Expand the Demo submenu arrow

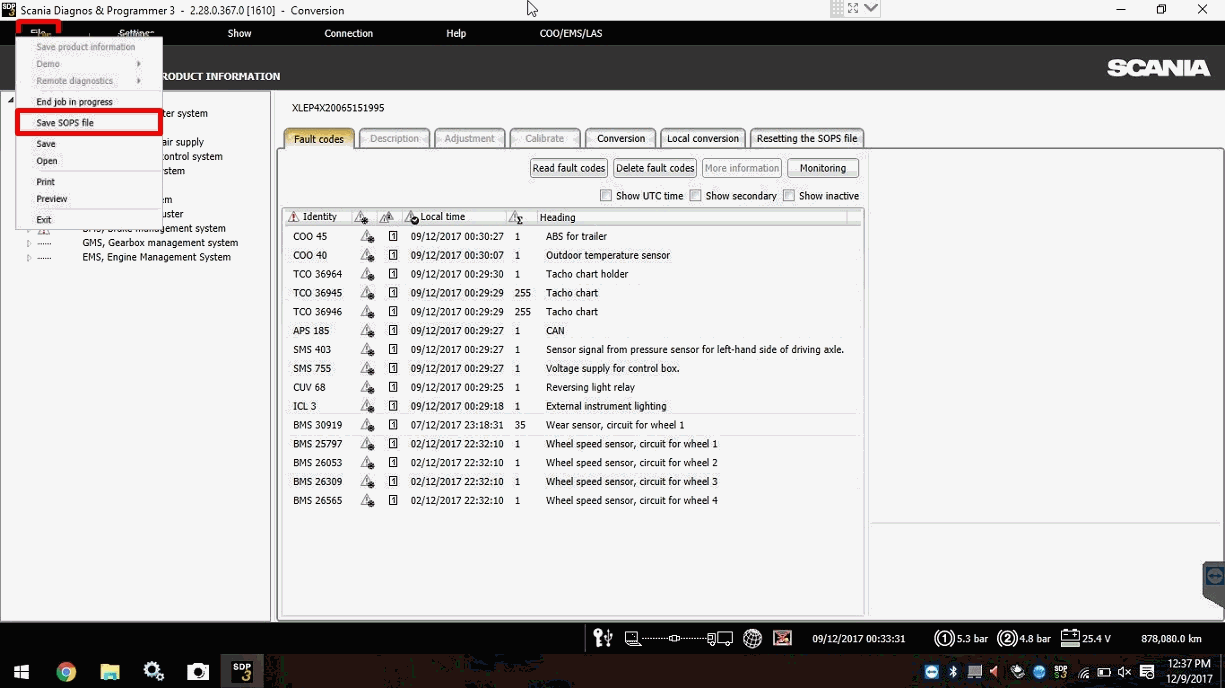click(x=138, y=64)
